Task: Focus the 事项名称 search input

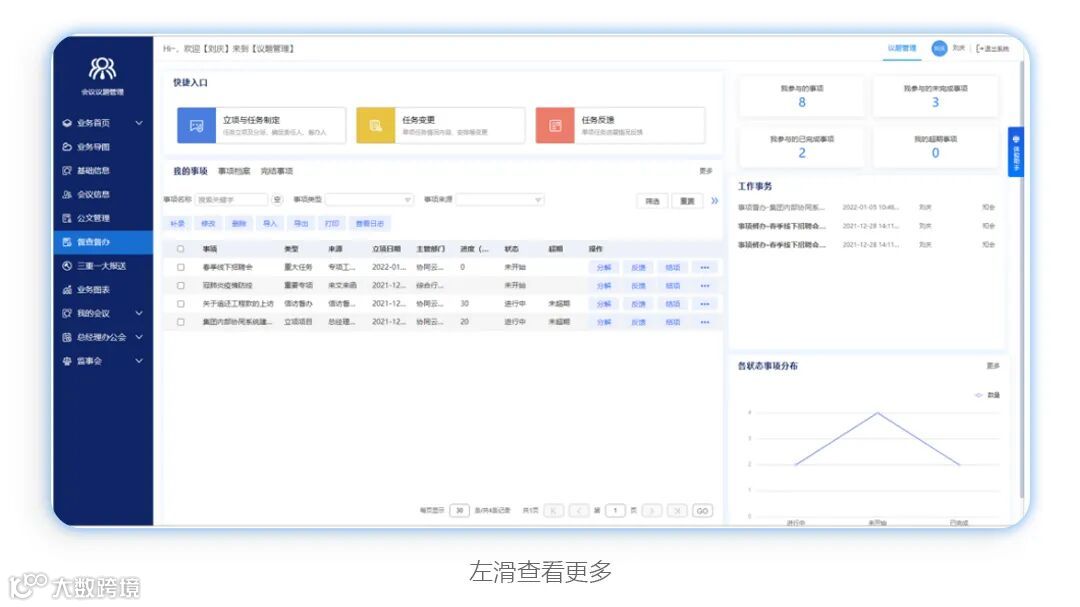Action: (232, 200)
